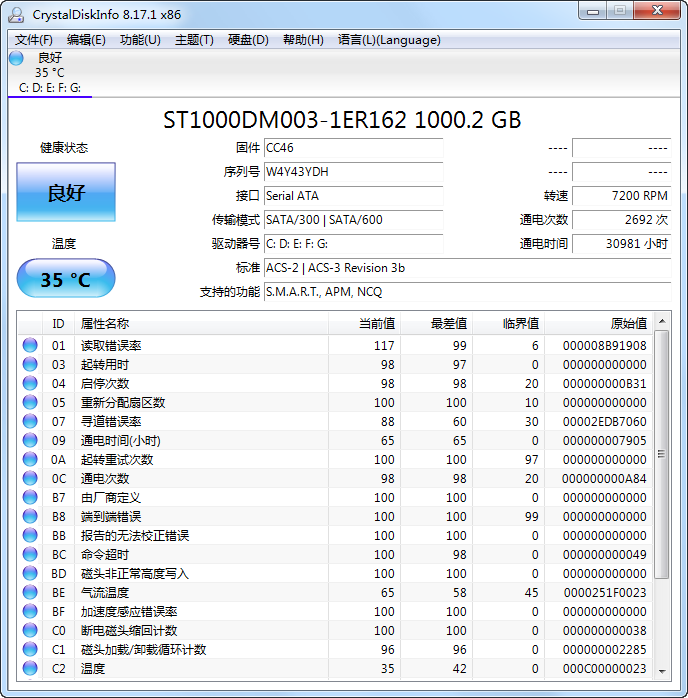Screen dimensions: 688x698
Task: Click the status orb for row 0C 通电次数
Action: pyautogui.click(x=30, y=479)
